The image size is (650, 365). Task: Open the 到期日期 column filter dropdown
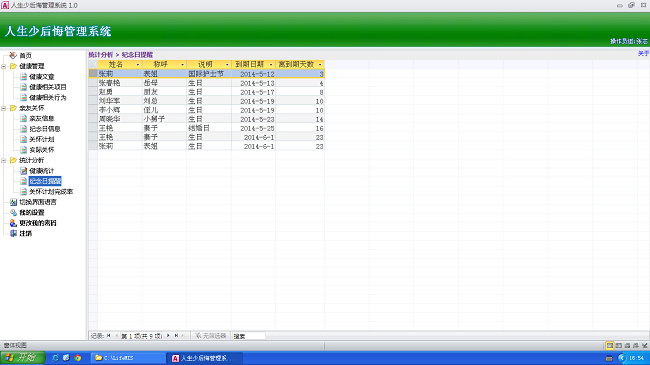(271, 65)
